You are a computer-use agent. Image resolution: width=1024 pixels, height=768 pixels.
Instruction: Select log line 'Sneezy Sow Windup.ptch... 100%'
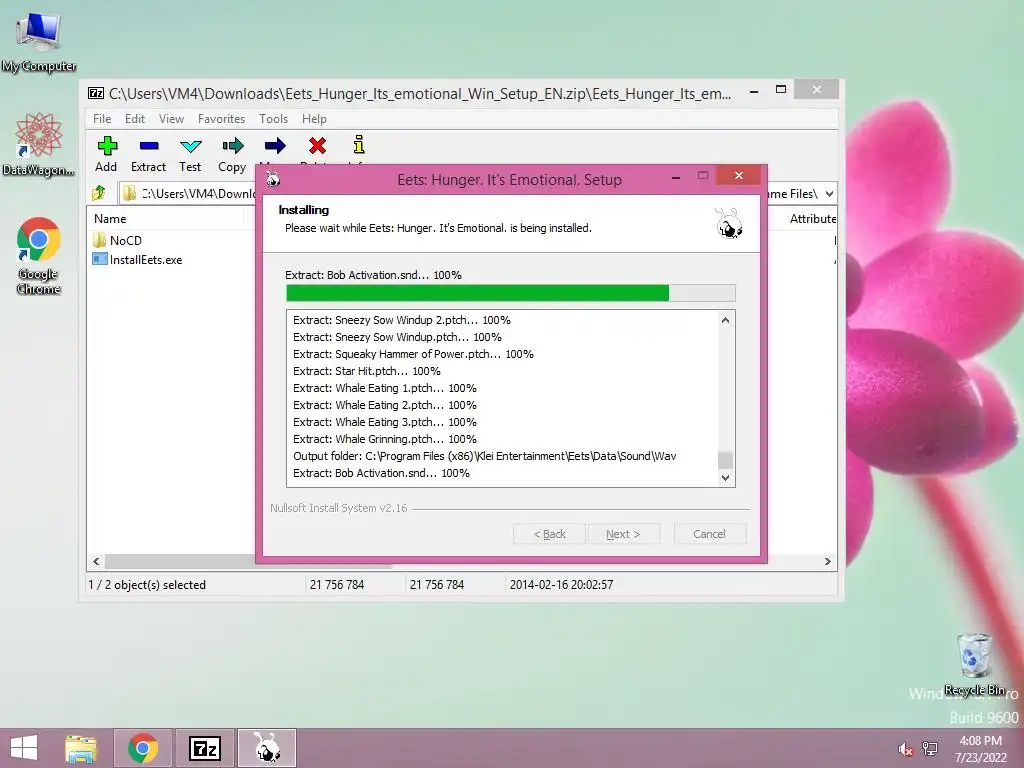pos(397,337)
